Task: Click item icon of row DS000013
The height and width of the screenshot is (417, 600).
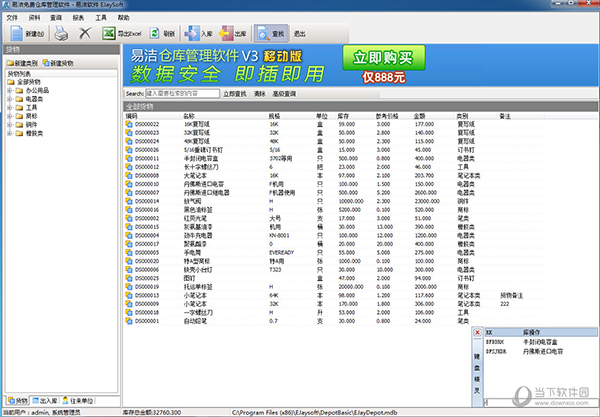Action: (129, 295)
